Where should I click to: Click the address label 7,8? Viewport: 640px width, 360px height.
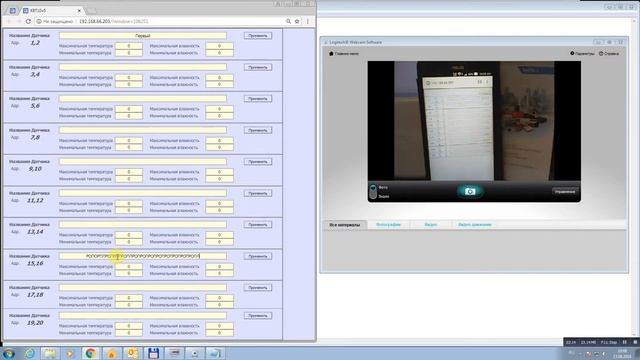click(x=35, y=138)
